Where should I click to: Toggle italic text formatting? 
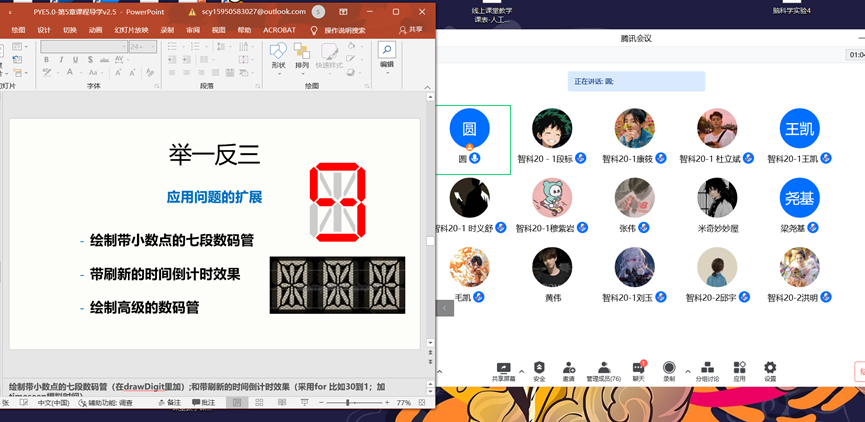point(61,60)
